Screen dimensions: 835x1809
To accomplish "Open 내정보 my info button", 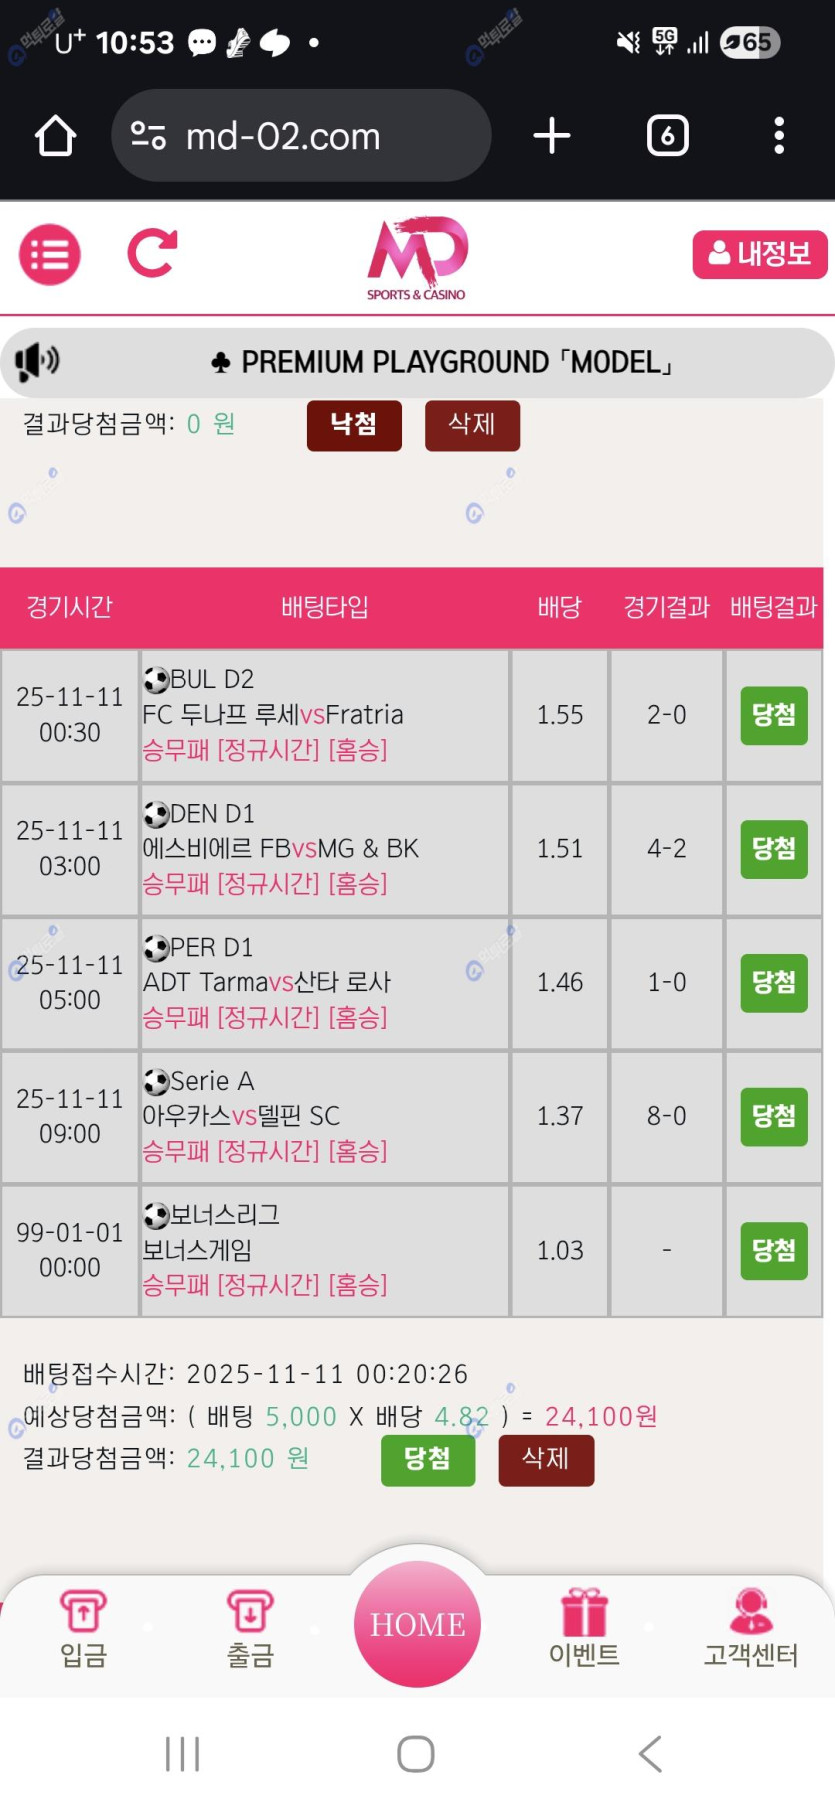I will pos(759,254).
